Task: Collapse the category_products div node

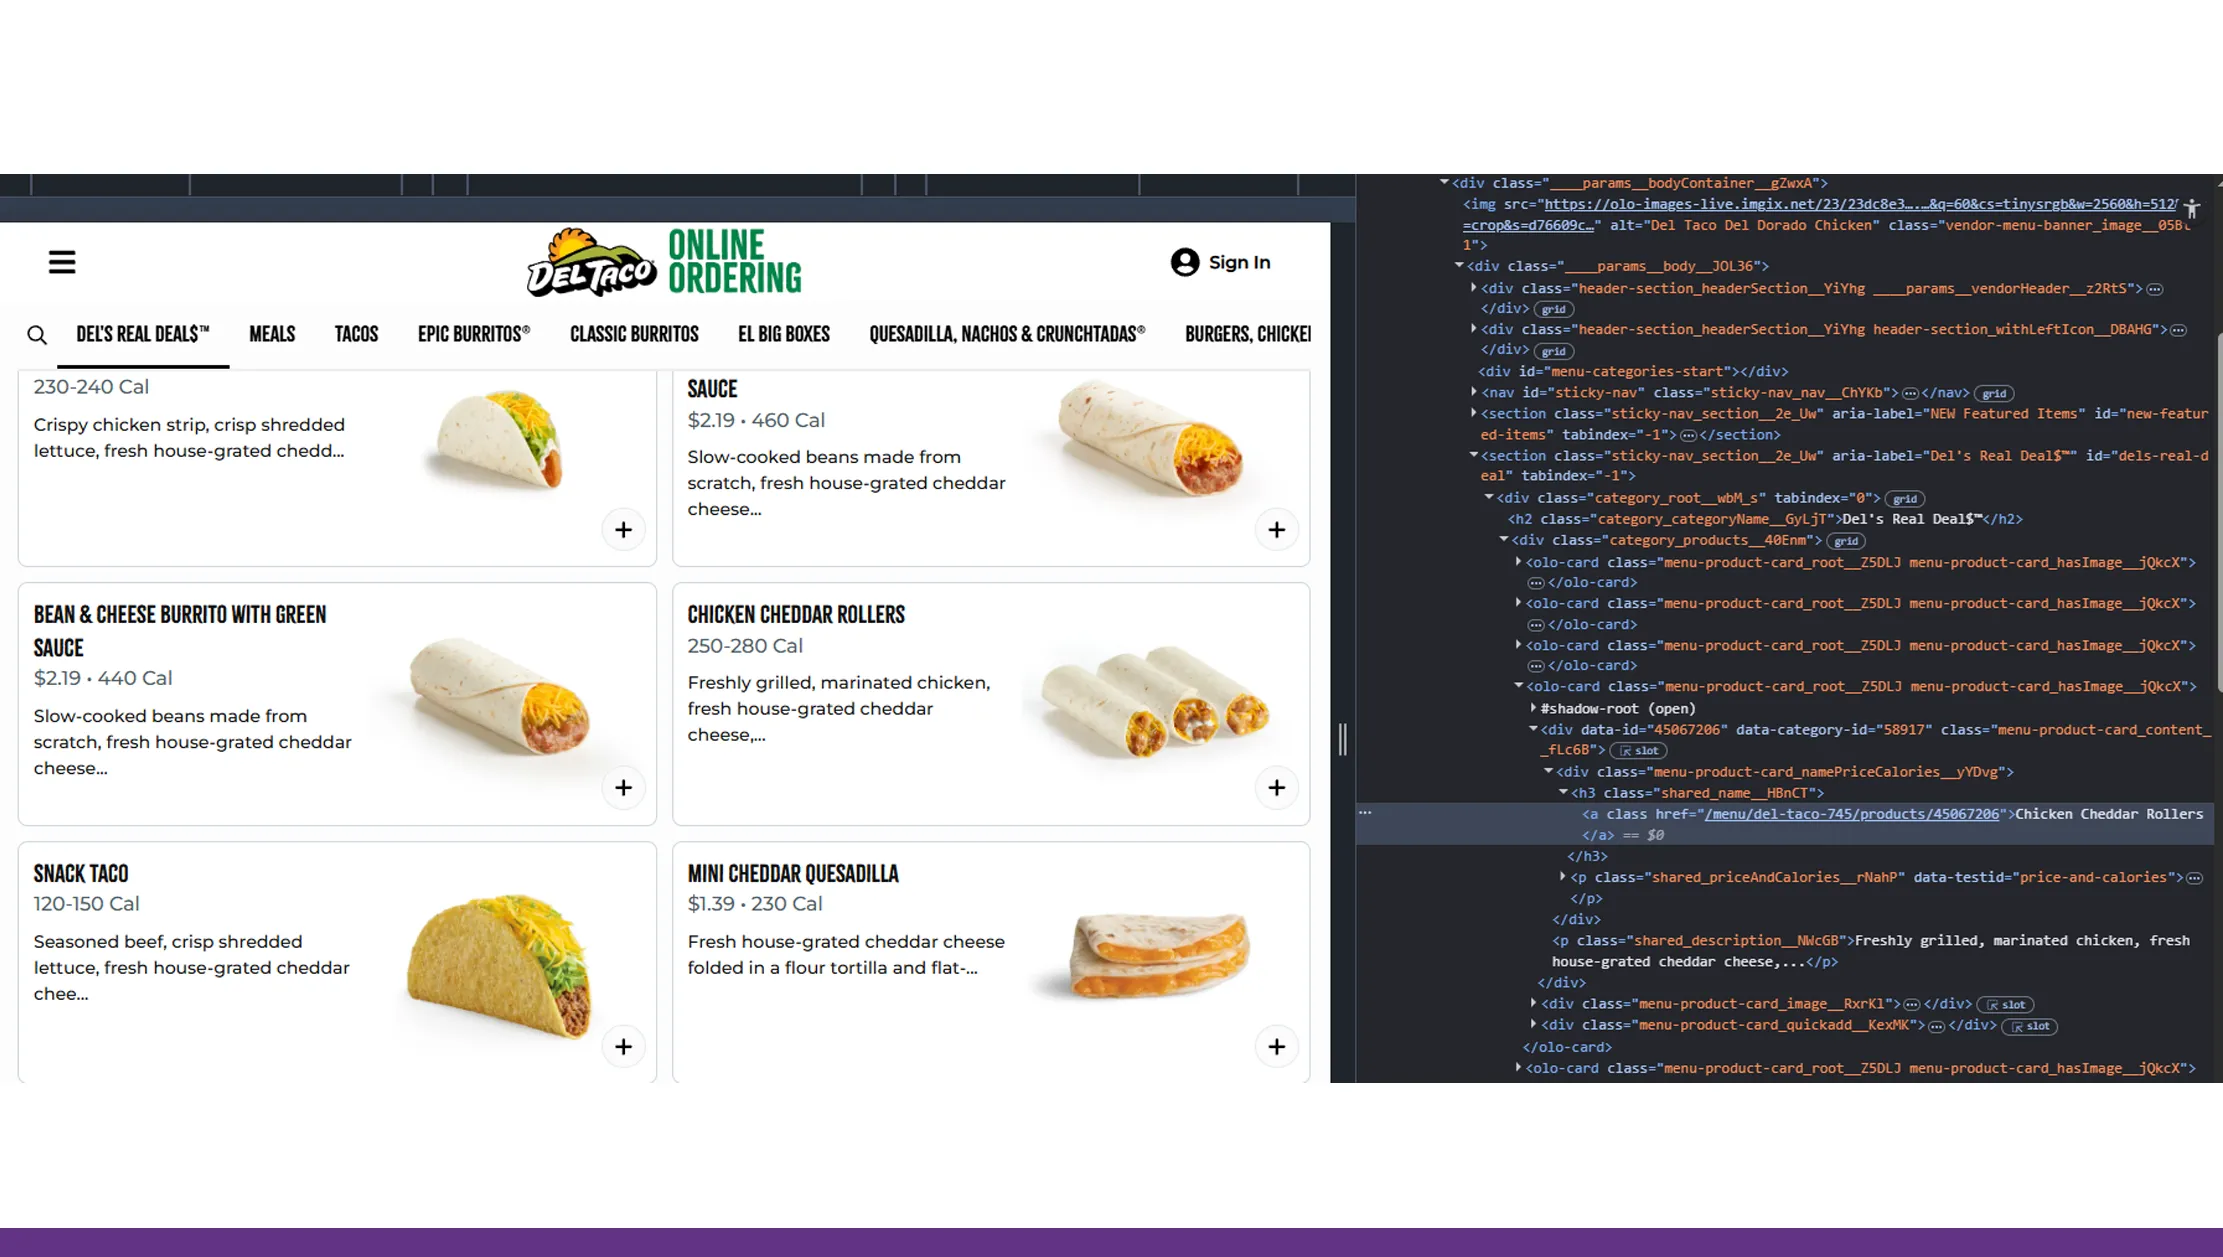Action: (x=1504, y=540)
